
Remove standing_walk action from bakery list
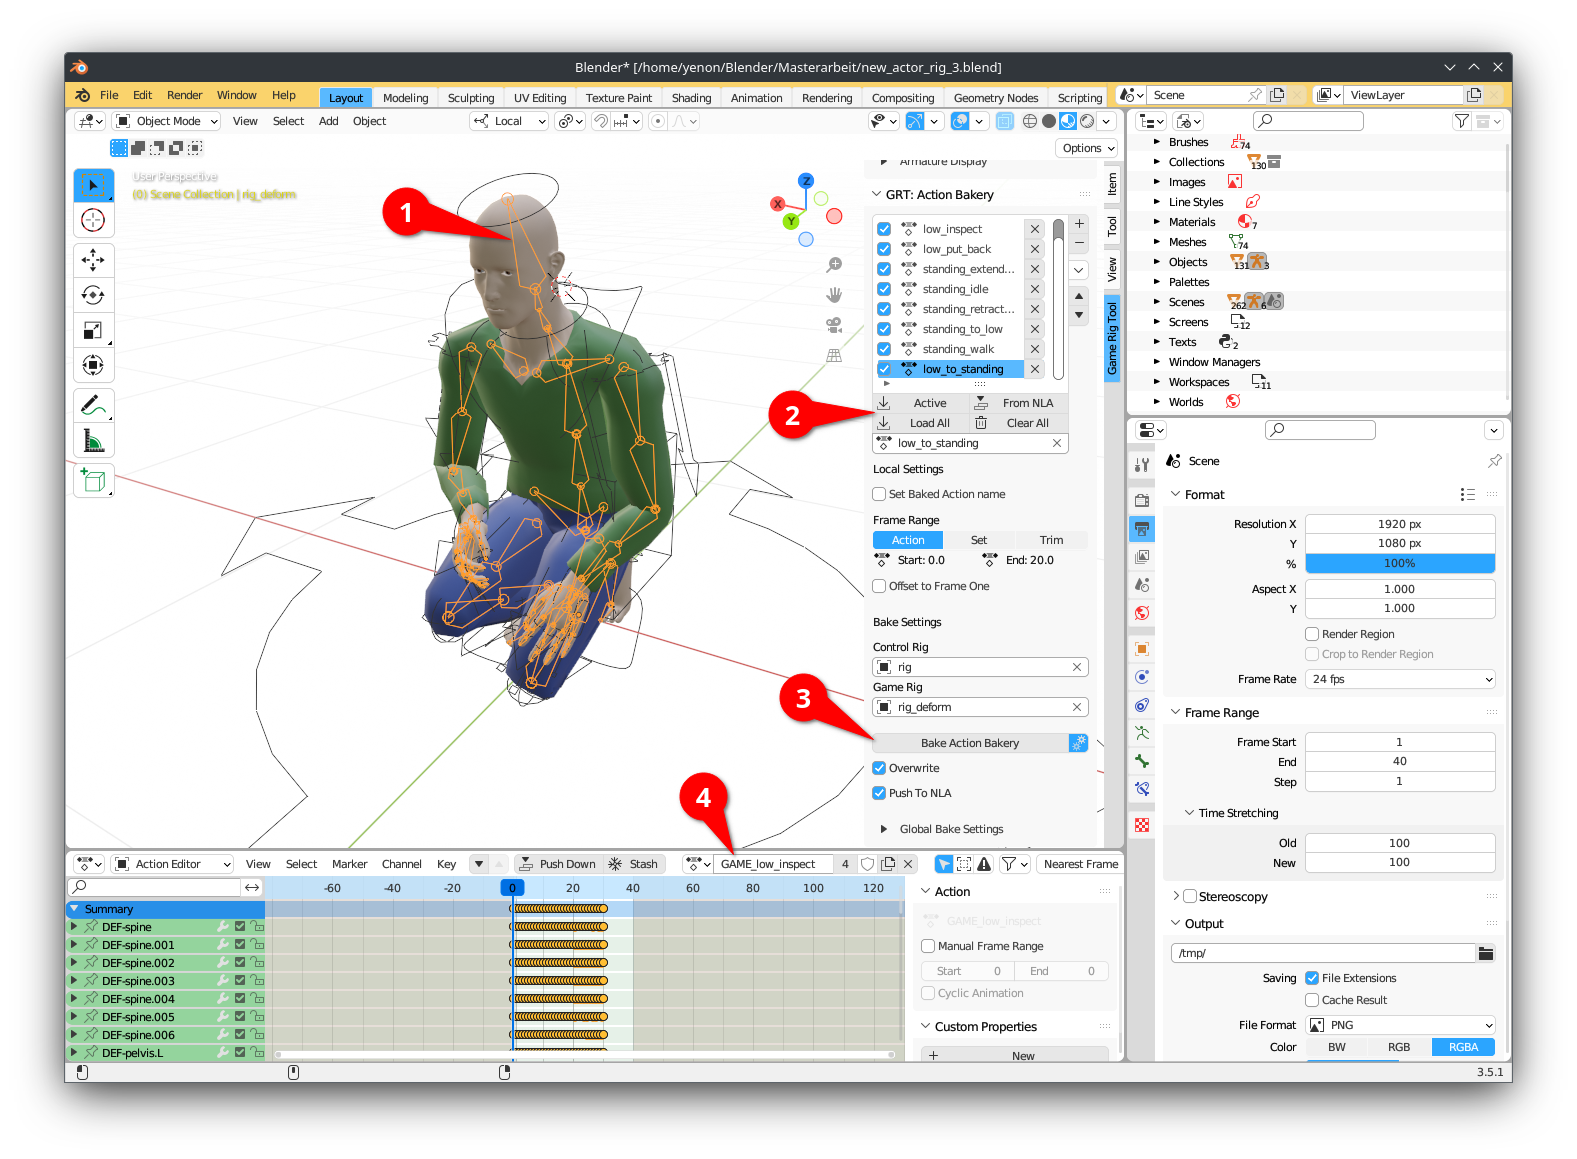pyautogui.click(x=1035, y=349)
